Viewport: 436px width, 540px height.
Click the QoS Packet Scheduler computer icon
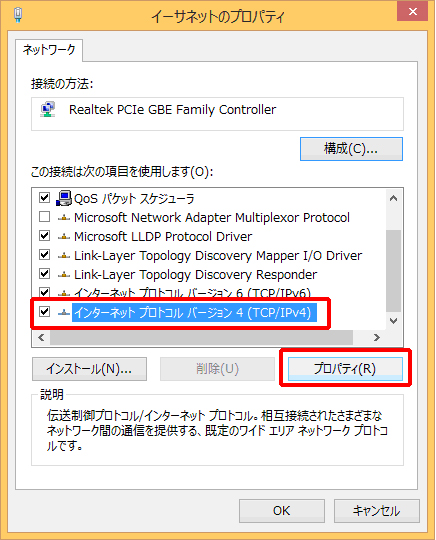click(x=64, y=198)
